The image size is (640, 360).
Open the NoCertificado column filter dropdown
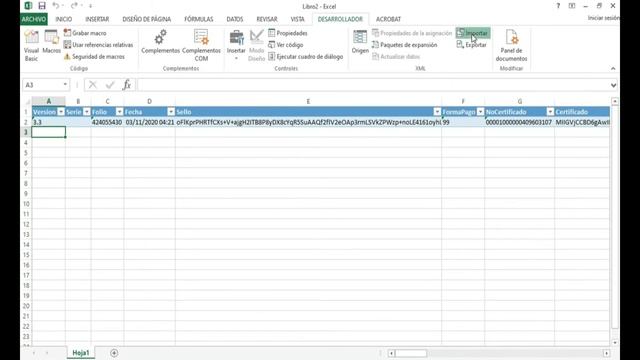550,112
